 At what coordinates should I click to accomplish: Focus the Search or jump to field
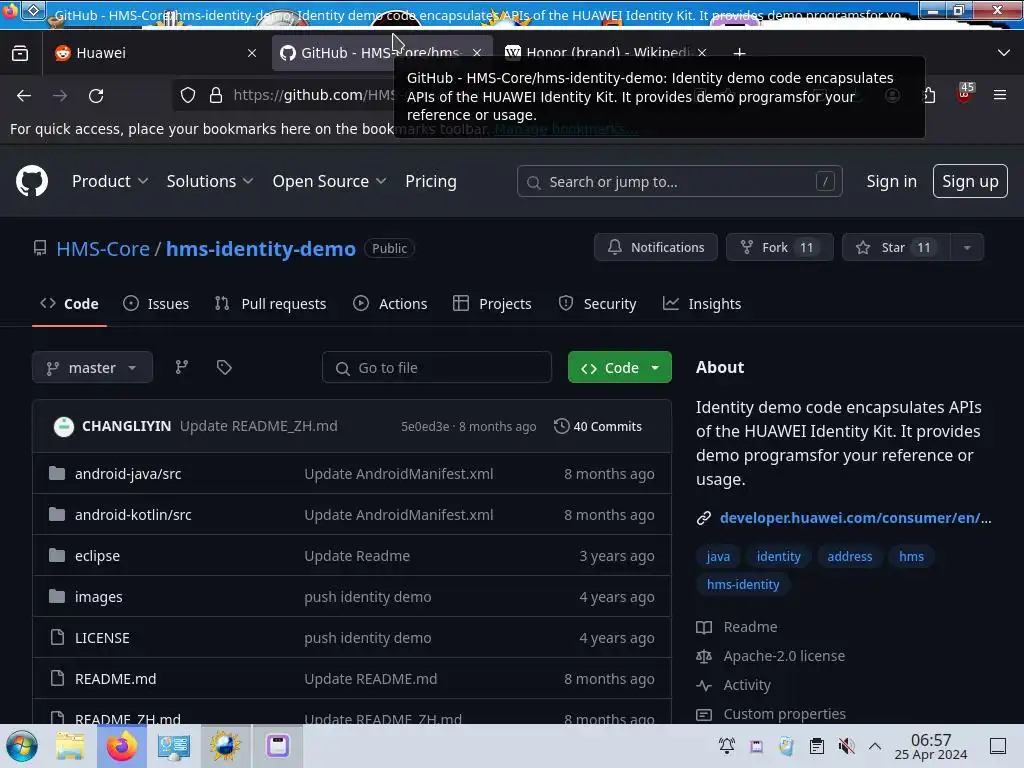click(679, 182)
